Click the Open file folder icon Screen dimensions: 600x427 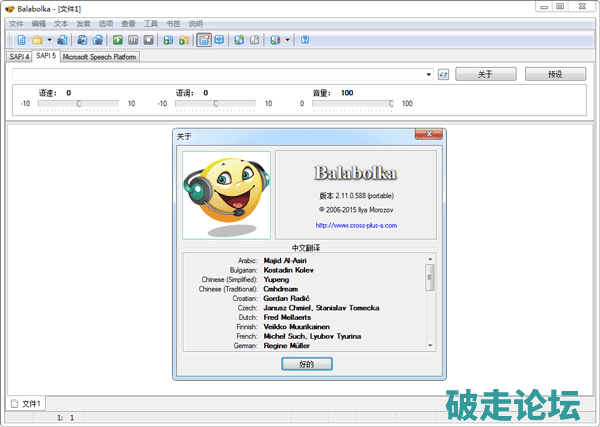click(37, 40)
